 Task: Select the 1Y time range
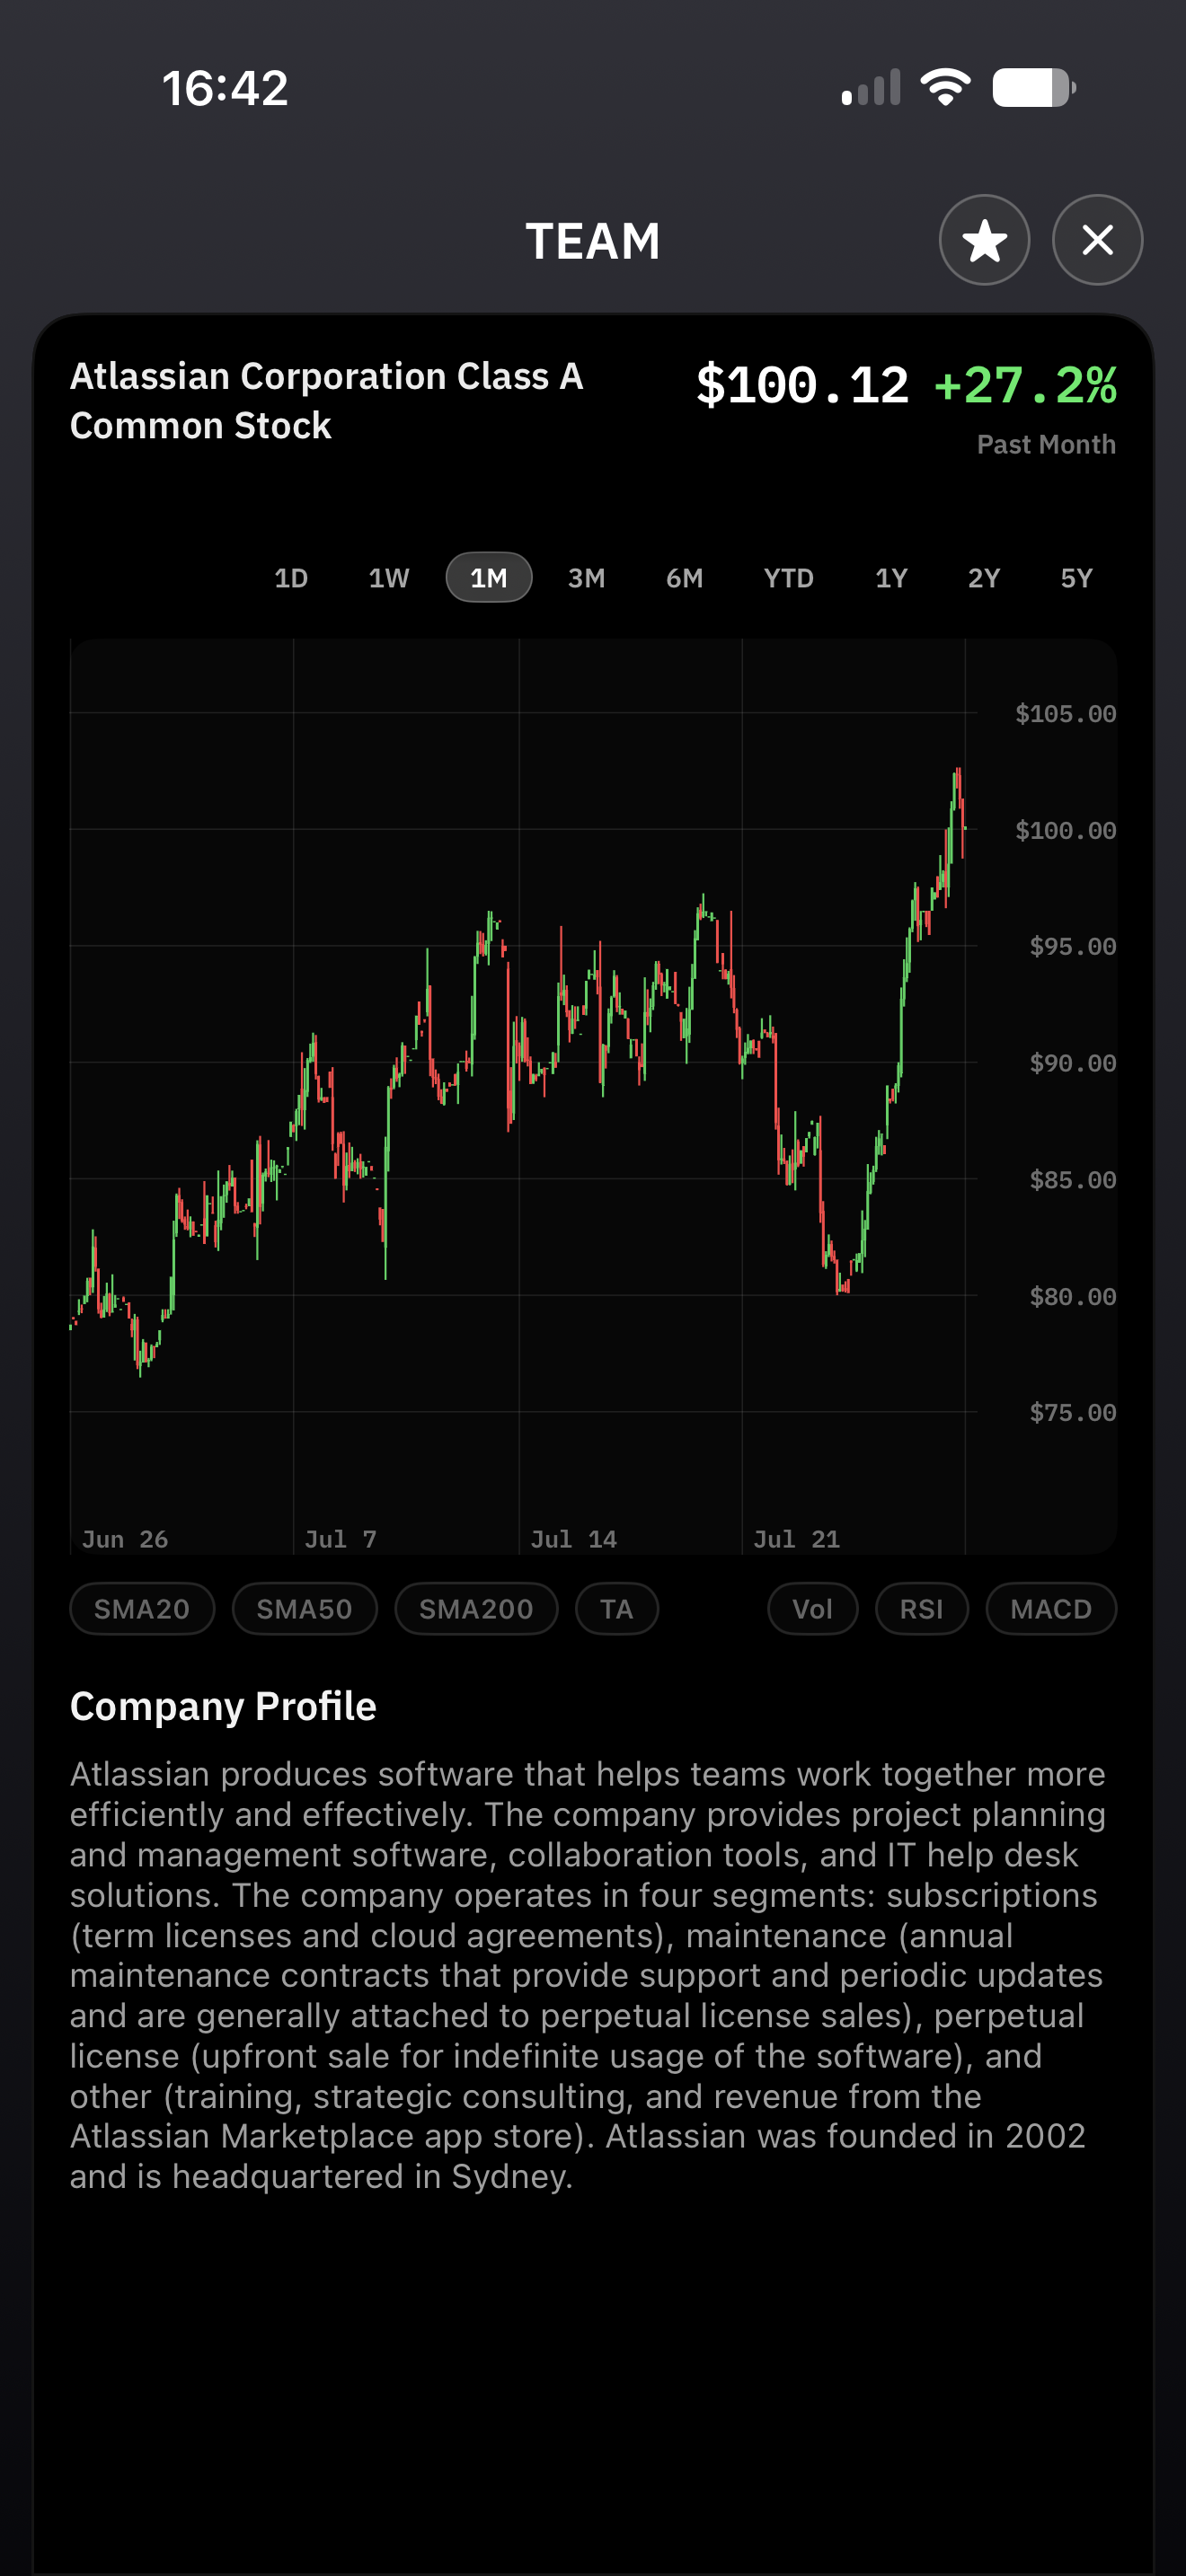[891, 577]
